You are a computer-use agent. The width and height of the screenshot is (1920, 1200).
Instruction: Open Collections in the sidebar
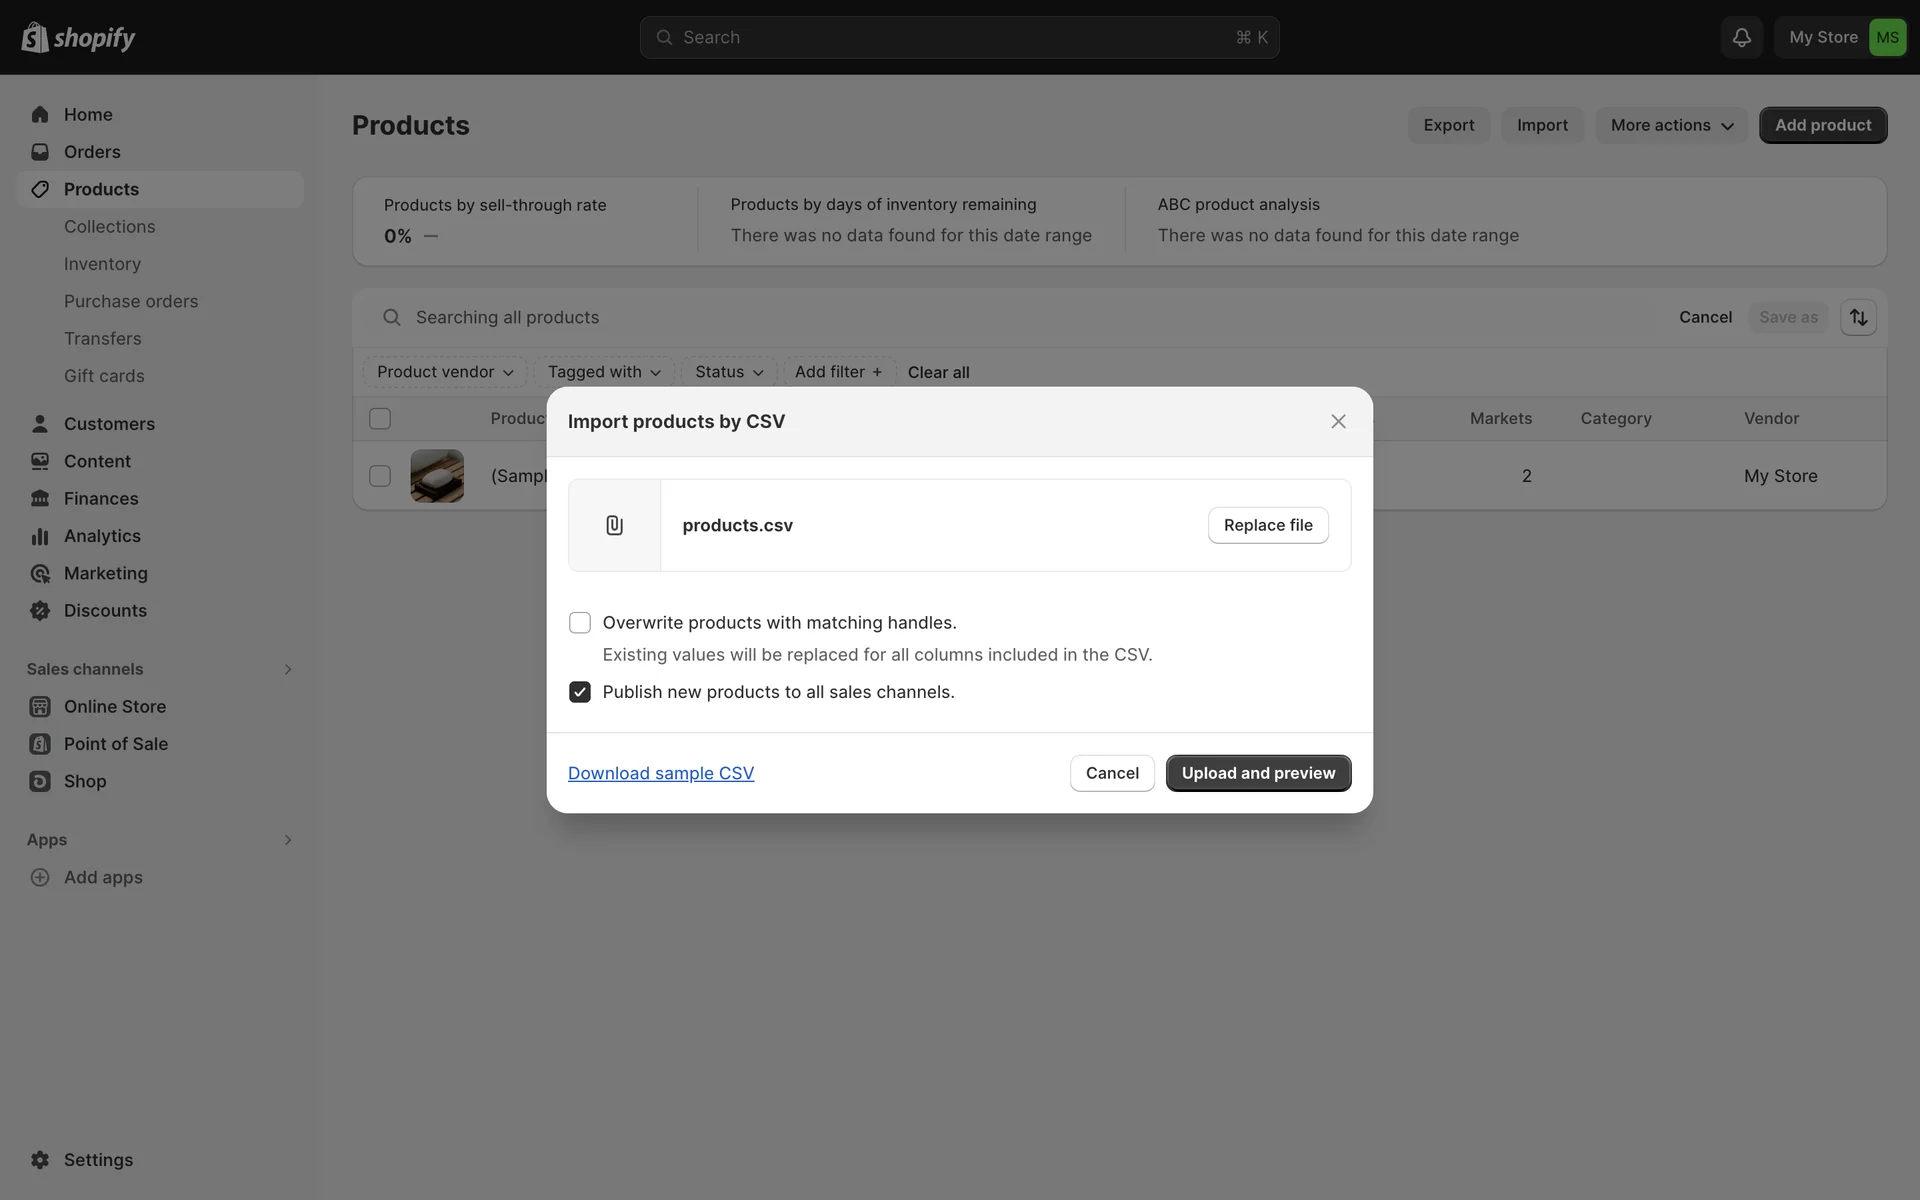tap(109, 227)
